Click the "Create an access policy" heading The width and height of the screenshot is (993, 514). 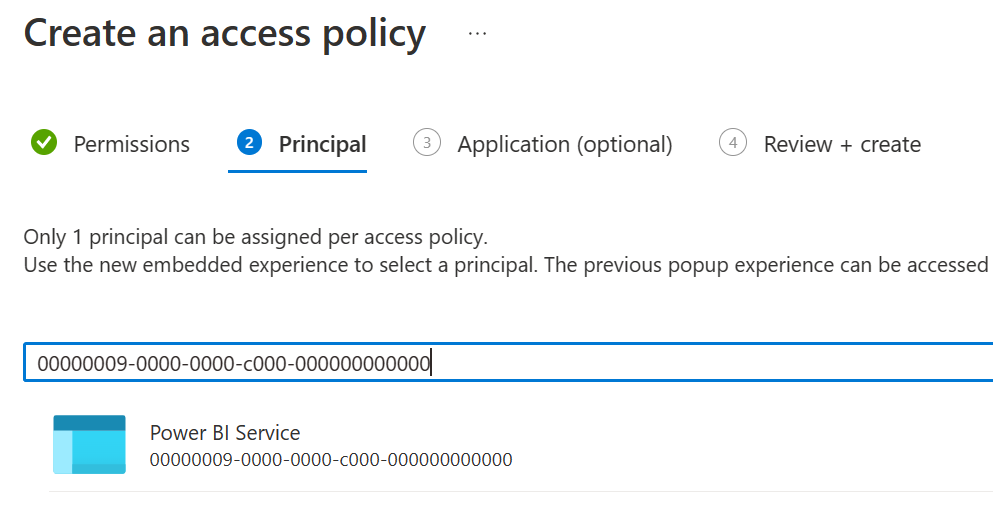tap(225, 33)
